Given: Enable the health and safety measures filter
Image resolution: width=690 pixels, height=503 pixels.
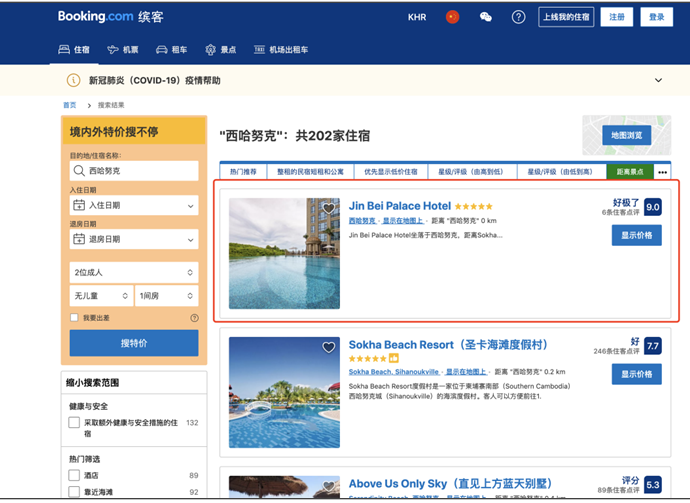Looking at the screenshot, I should pos(75,423).
